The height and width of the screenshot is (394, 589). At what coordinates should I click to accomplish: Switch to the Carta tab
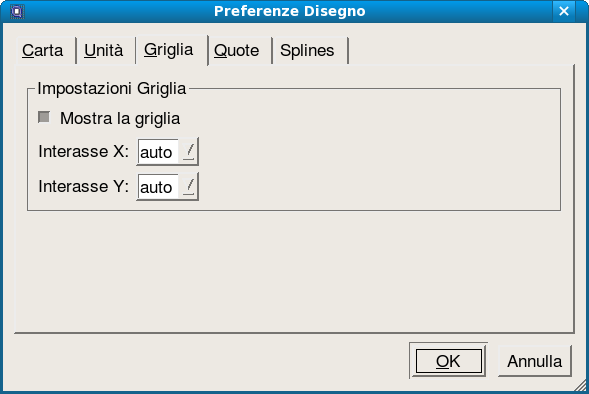[42, 50]
